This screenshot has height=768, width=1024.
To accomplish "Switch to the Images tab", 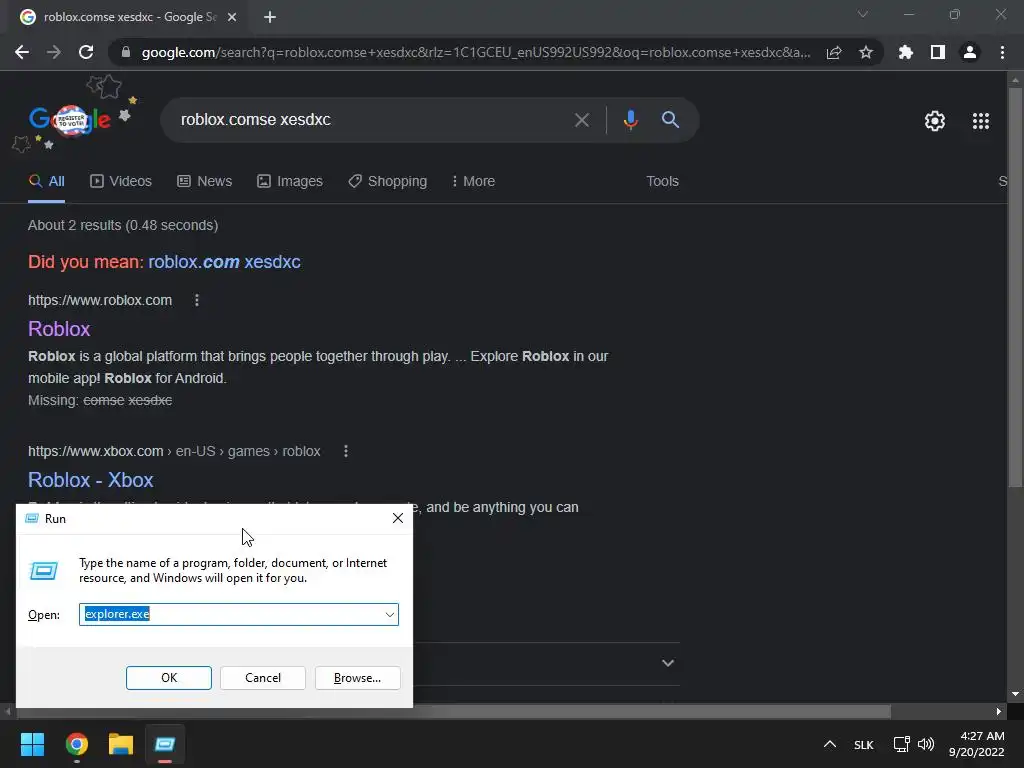I will (x=290, y=182).
